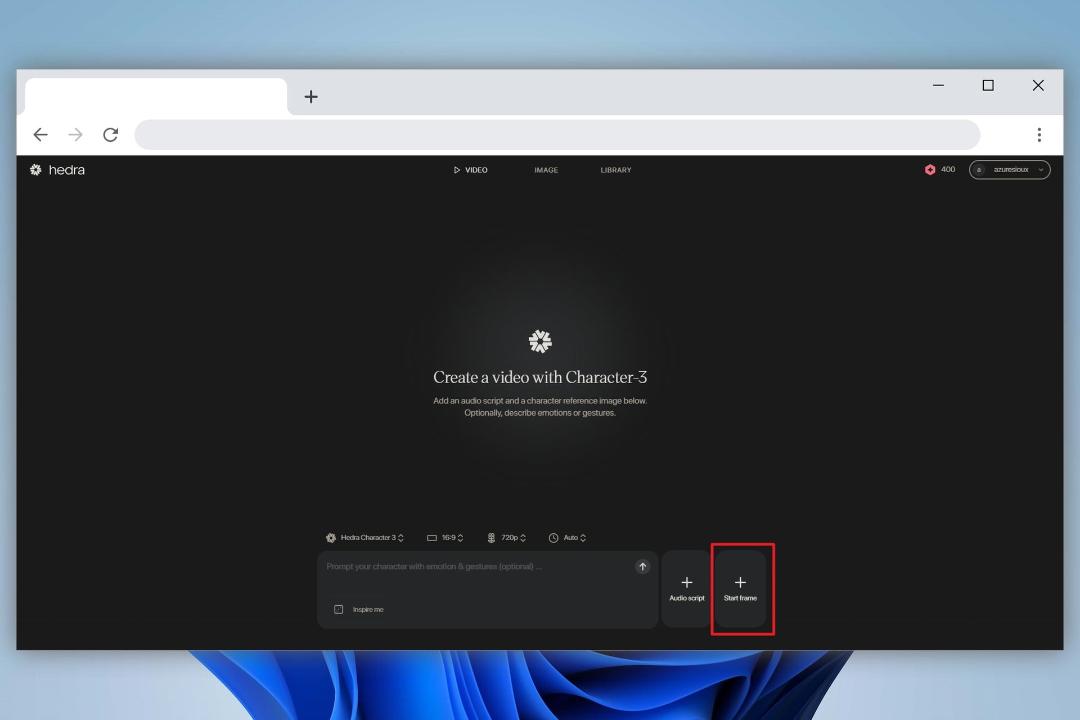Open the browser three-dot menu

[x=1039, y=134]
